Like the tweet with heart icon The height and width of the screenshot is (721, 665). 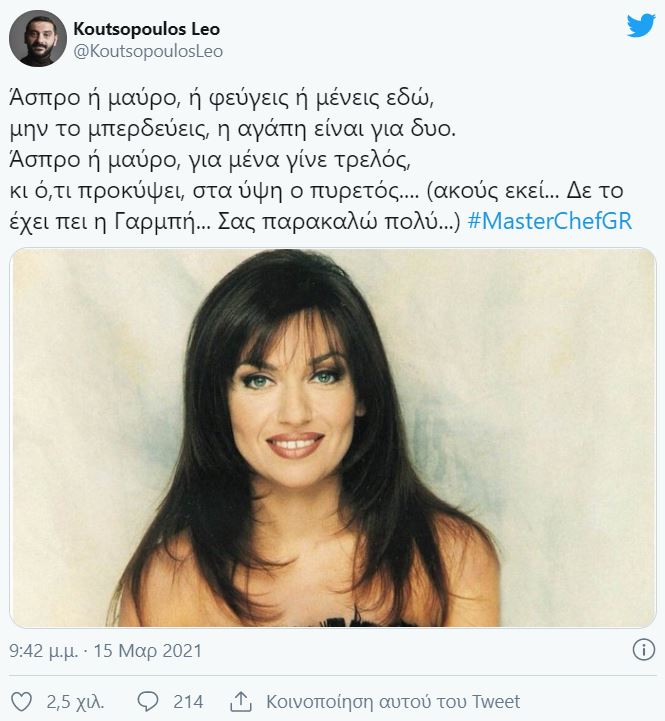point(21,702)
